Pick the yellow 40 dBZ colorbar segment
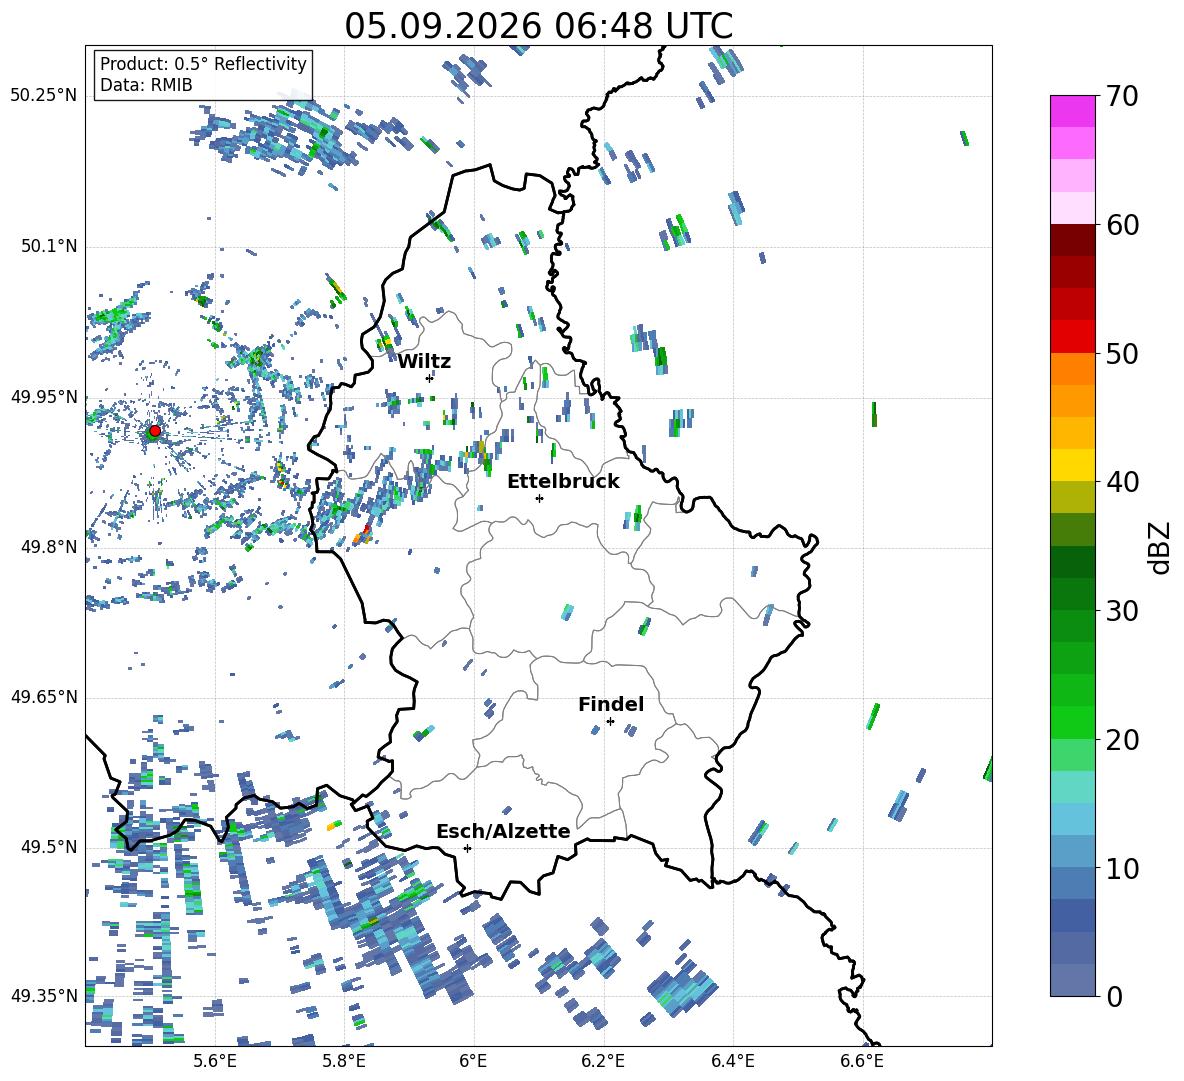 click(1072, 465)
